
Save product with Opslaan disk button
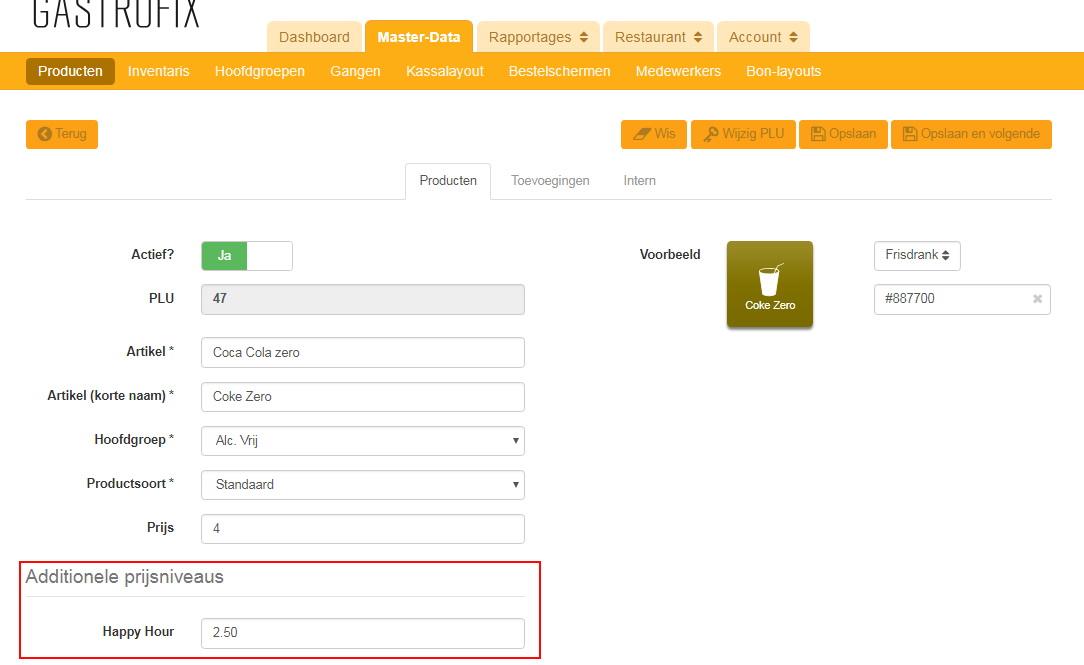[842, 134]
